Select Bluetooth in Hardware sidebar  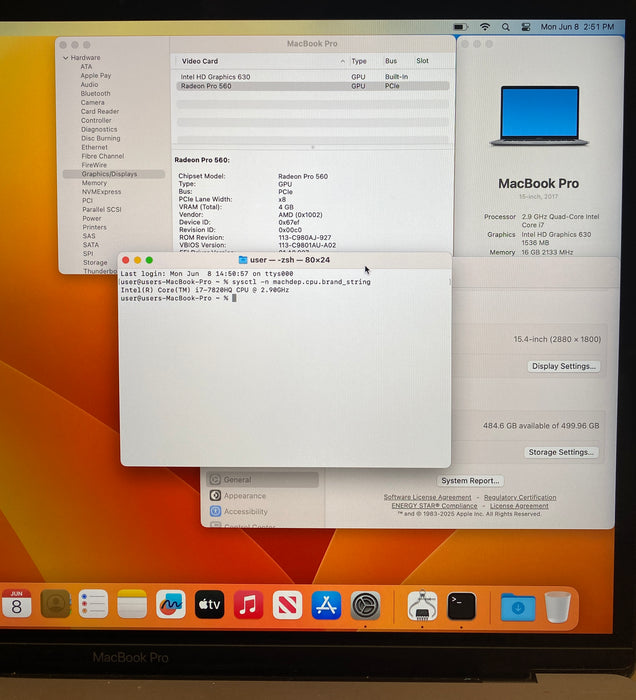(x=96, y=93)
